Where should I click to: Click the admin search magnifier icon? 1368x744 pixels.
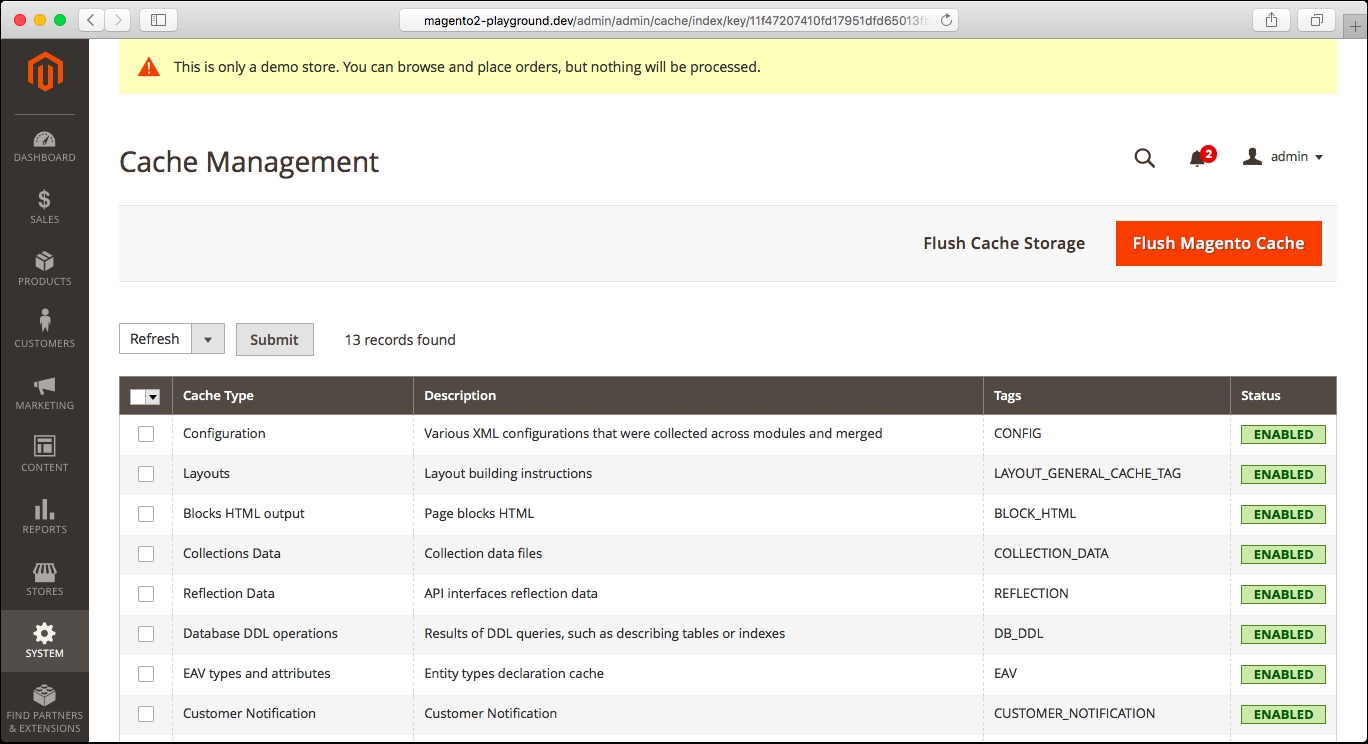[x=1145, y=158]
